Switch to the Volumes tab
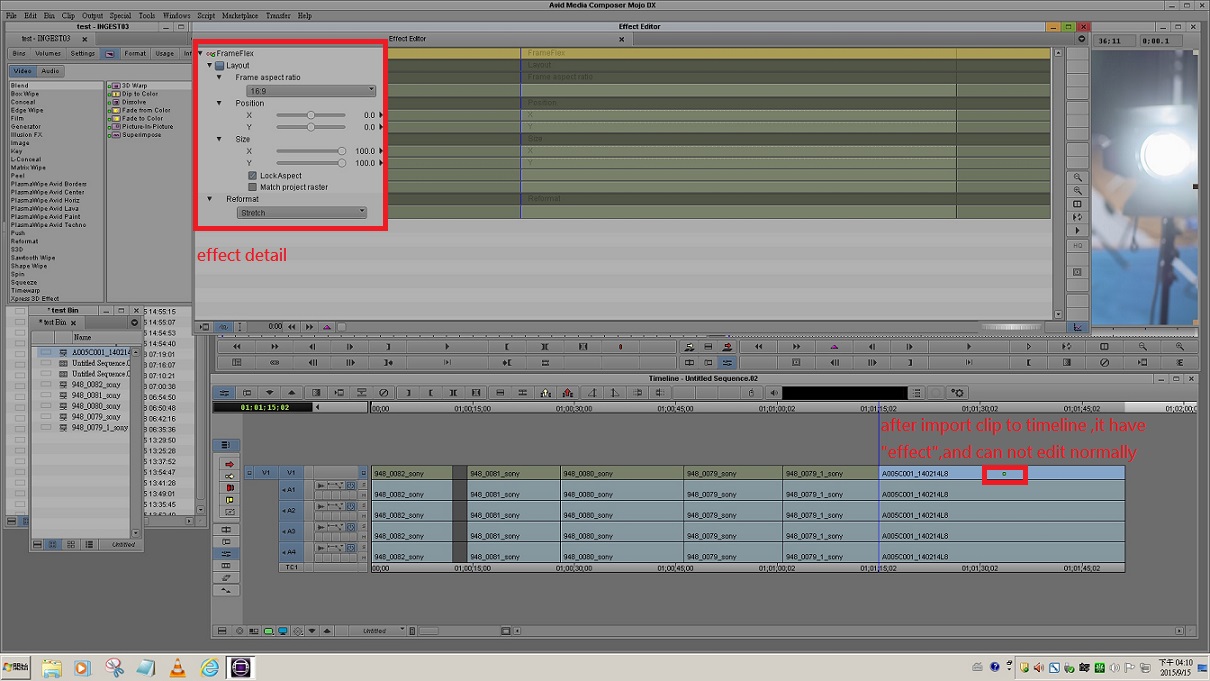This screenshot has height=681, width=1210. (x=48, y=54)
